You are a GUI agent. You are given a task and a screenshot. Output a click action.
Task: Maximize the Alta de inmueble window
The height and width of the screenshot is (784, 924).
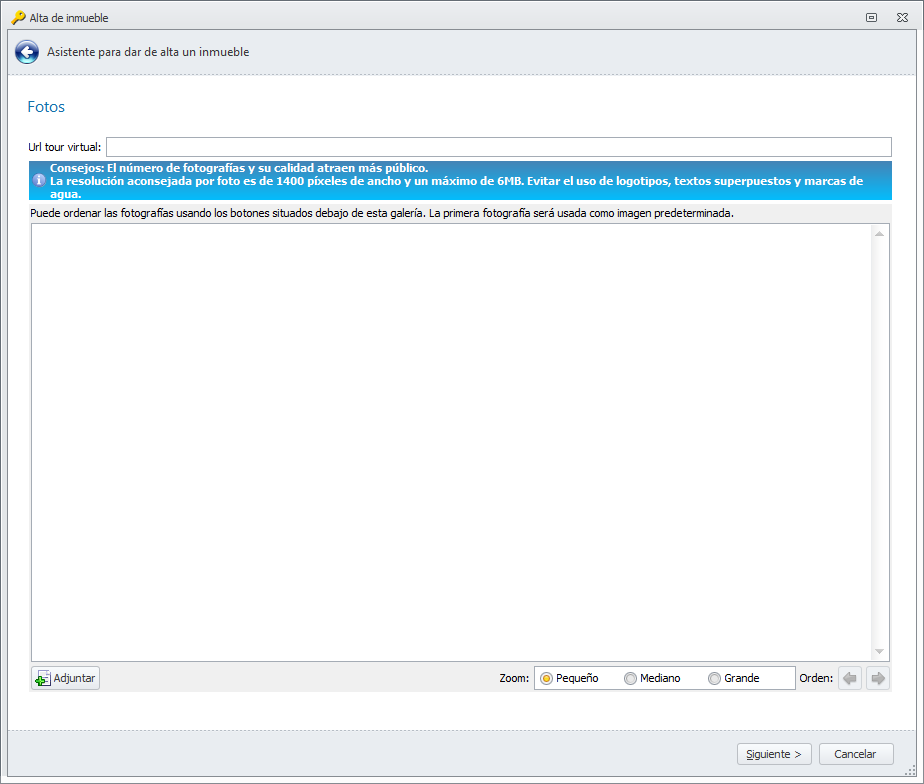(x=872, y=18)
